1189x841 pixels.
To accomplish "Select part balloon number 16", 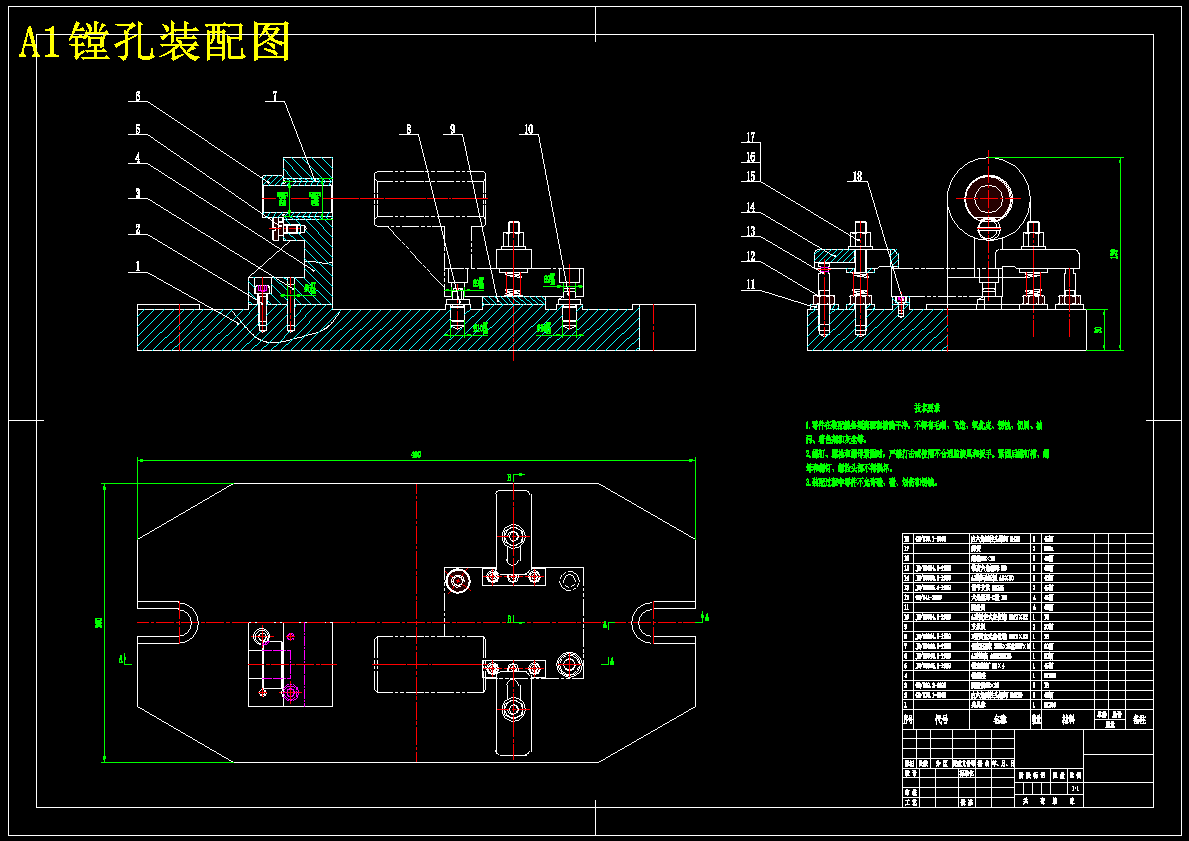I will pyautogui.click(x=751, y=157).
